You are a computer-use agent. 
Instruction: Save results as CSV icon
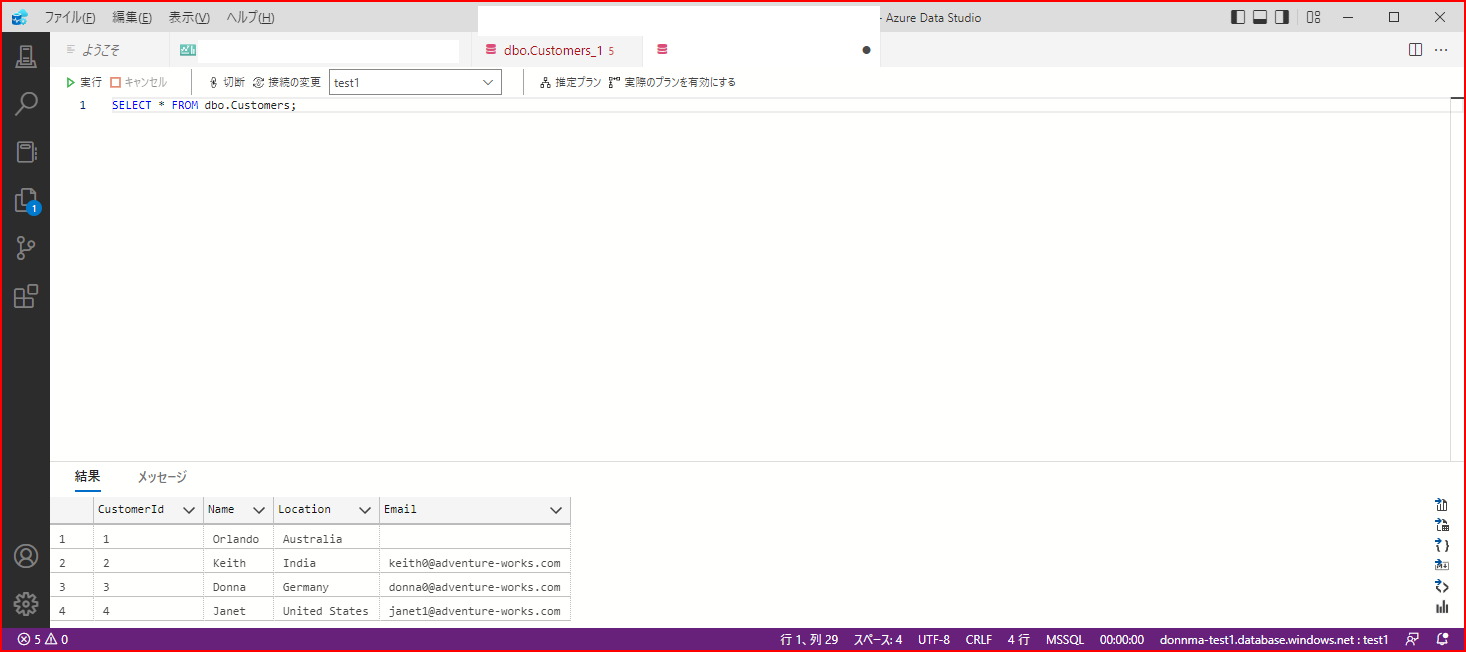click(x=1442, y=504)
